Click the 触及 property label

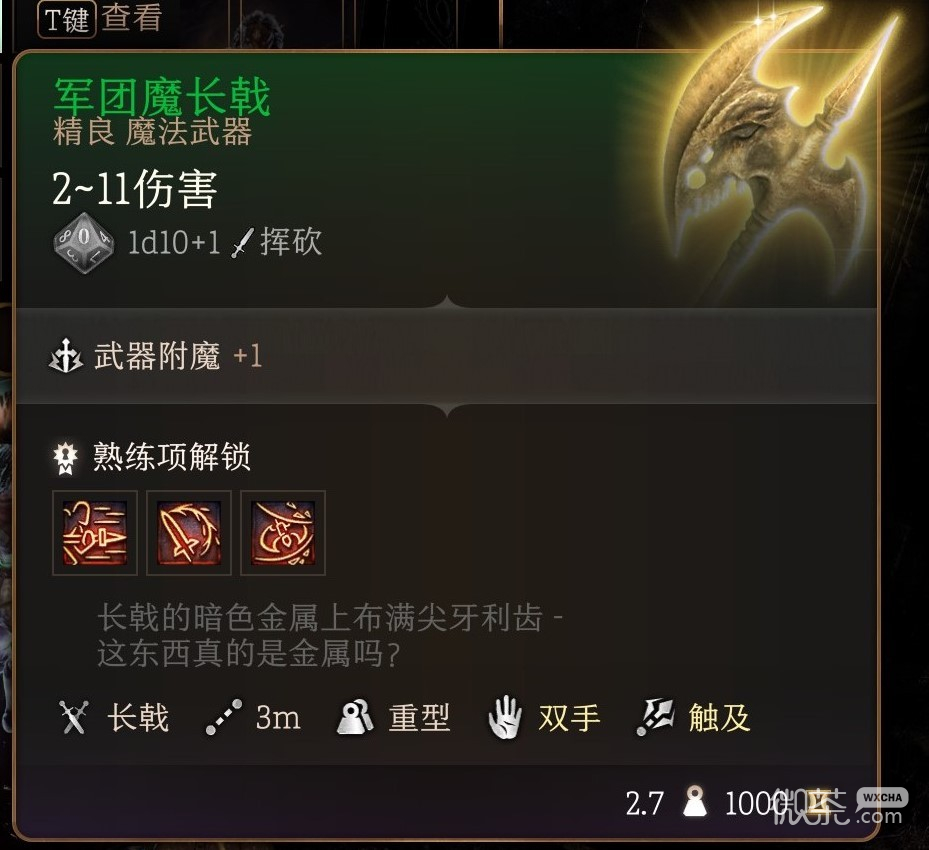(x=719, y=717)
